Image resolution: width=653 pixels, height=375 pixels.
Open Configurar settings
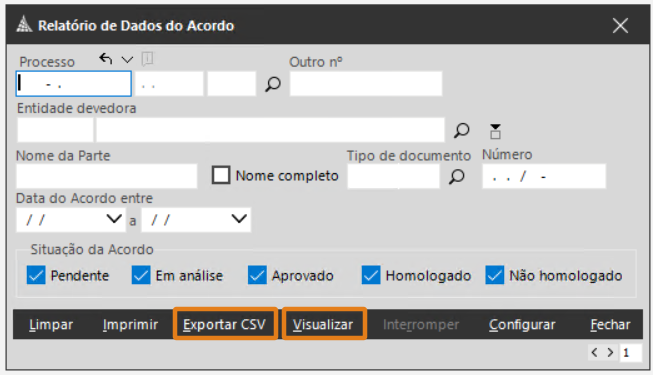(522, 325)
